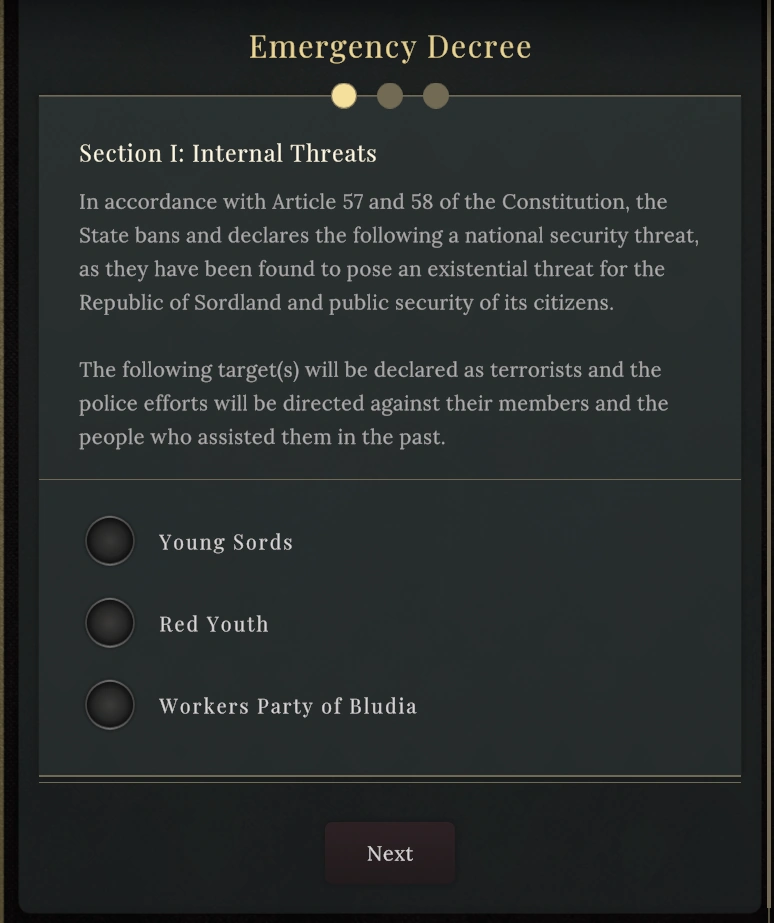Click the first Constitution paragraph text
Screen dimensions: 774x923
tap(389, 250)
